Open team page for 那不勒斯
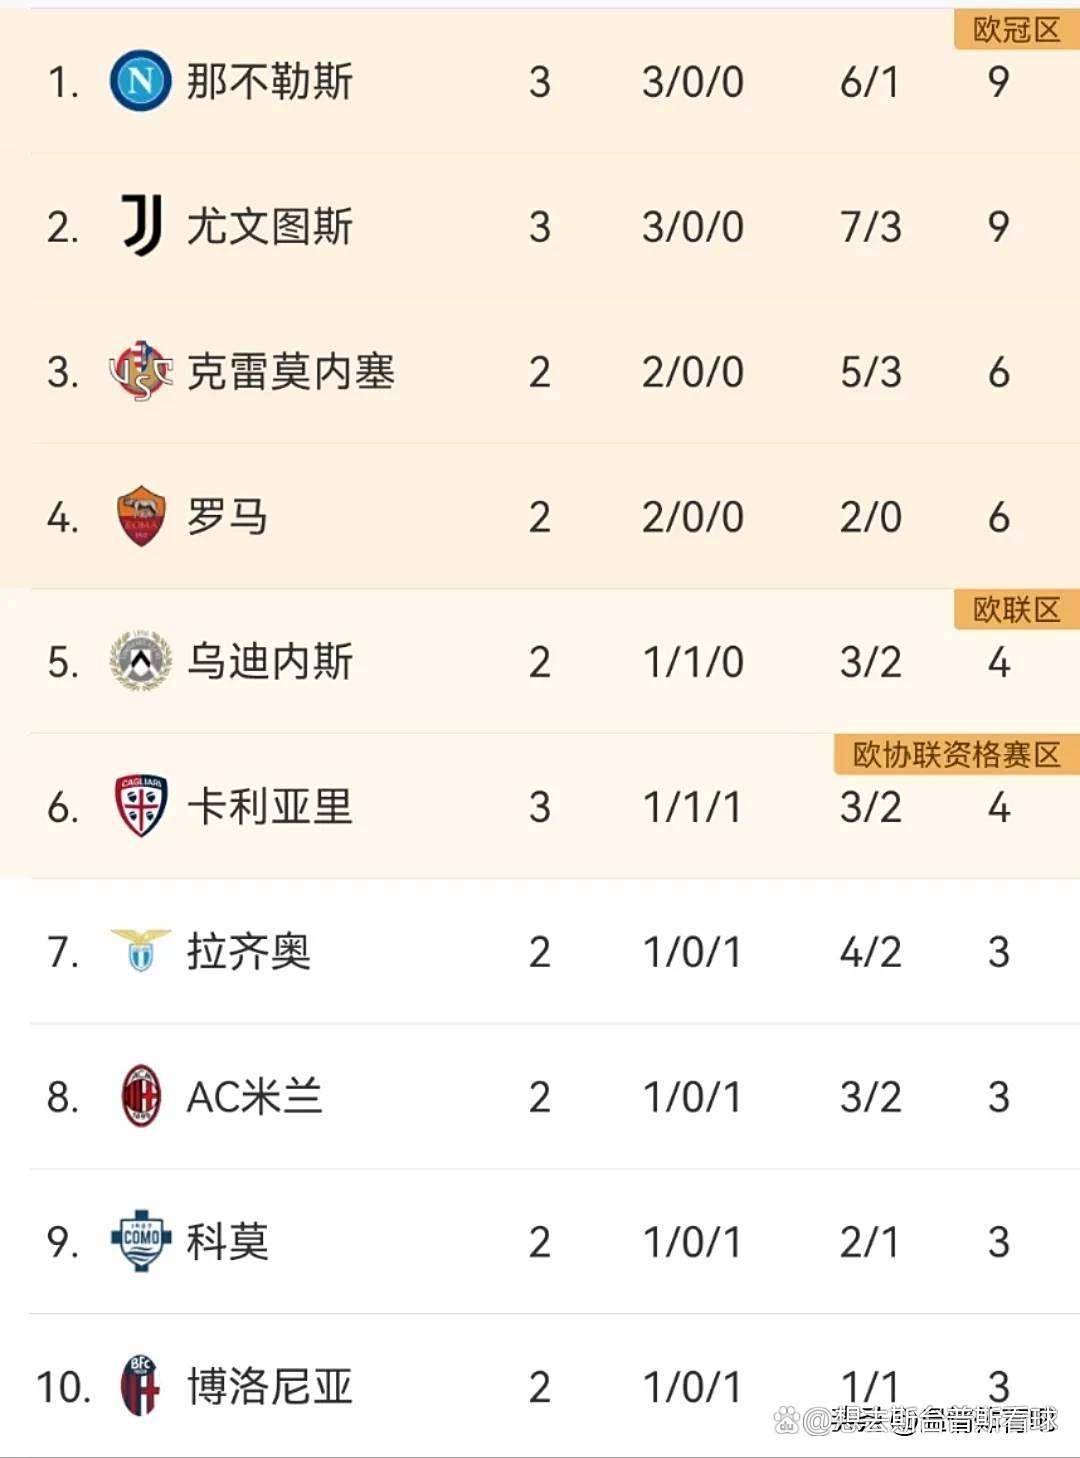The width and height of the screenshot is (1080, 1458). click(x=270, y=81)
